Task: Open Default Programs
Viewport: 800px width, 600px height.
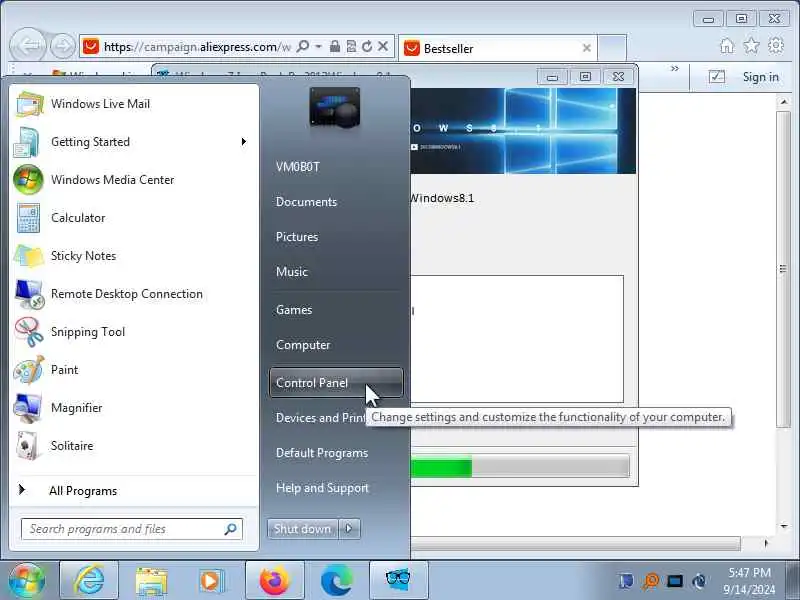Action: coord(322,453)
